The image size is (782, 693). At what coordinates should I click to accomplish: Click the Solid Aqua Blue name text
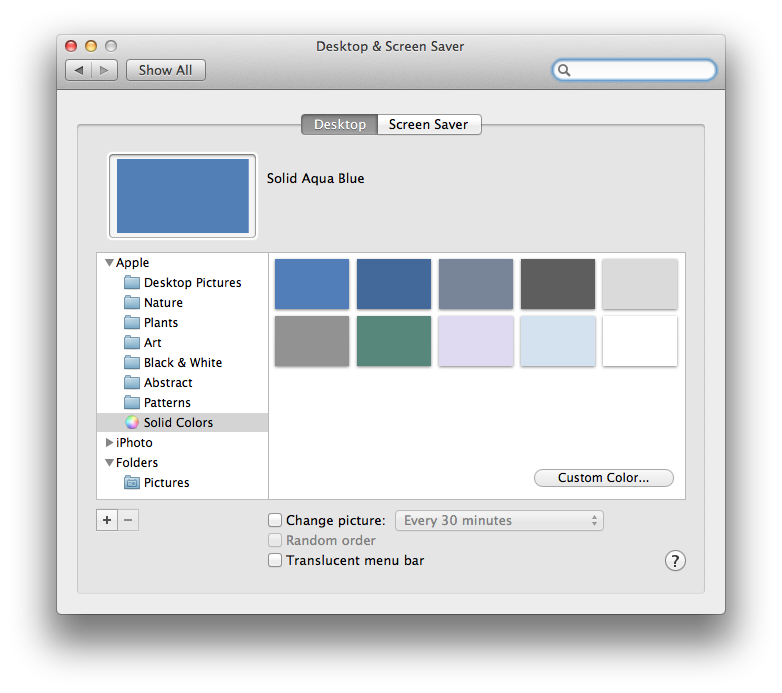[315, 178]
